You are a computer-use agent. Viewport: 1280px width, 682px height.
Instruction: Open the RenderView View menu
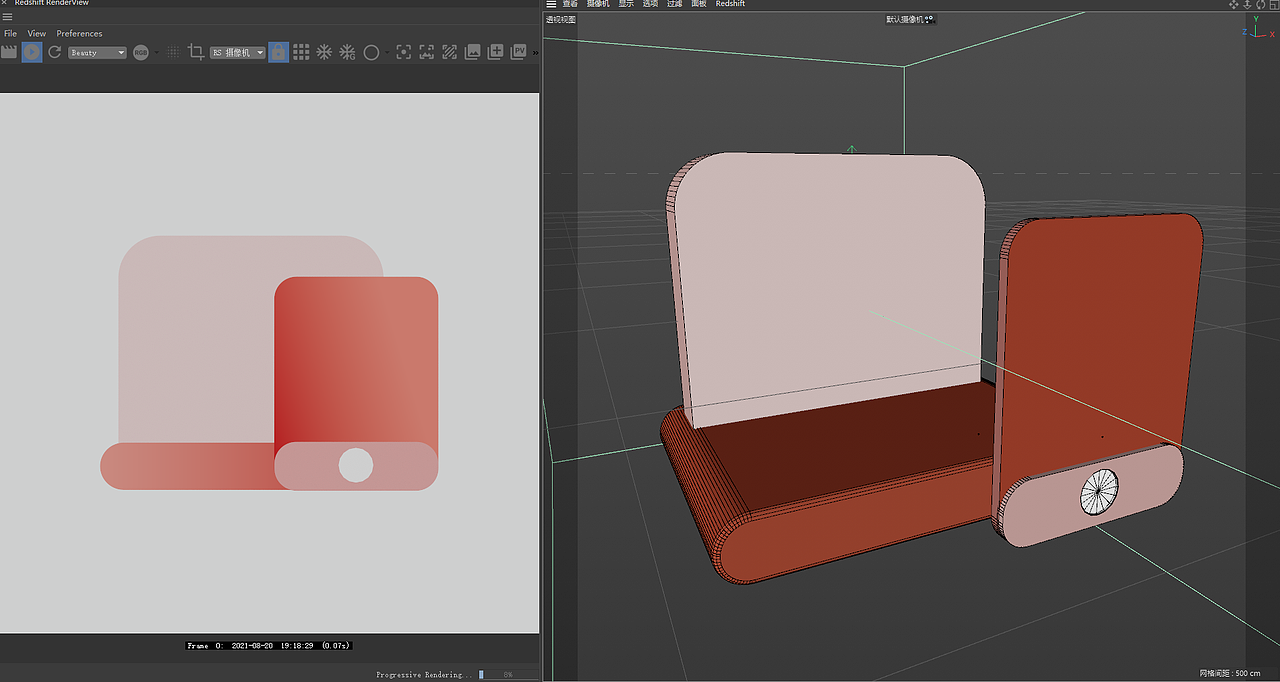[37, 33]
